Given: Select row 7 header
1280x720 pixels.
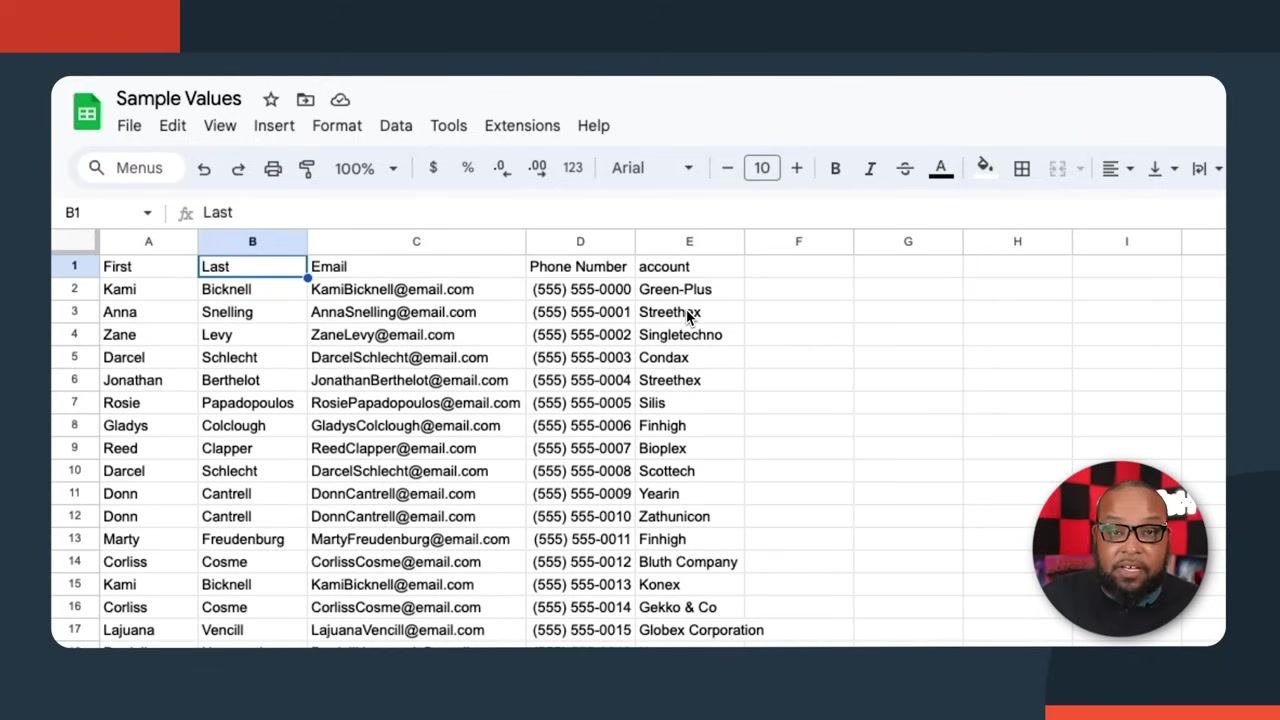Looking at the screenshot, I should click(x=75, y=403).
